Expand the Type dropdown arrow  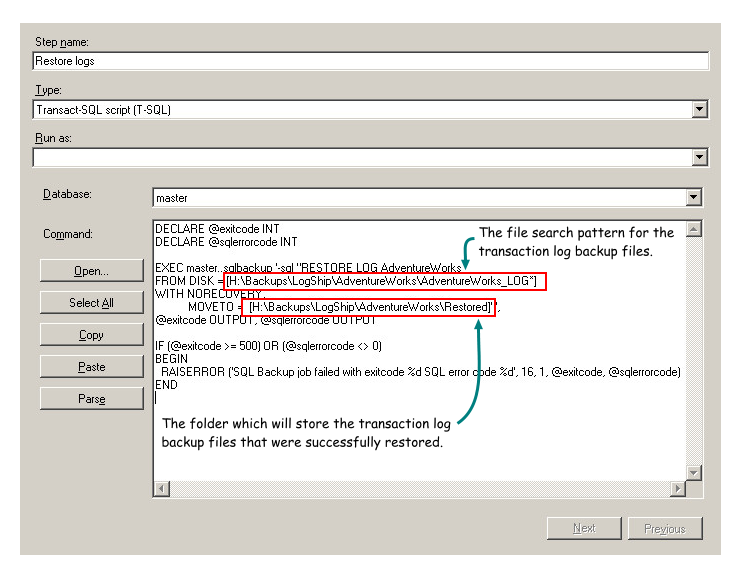coord(699,110)
